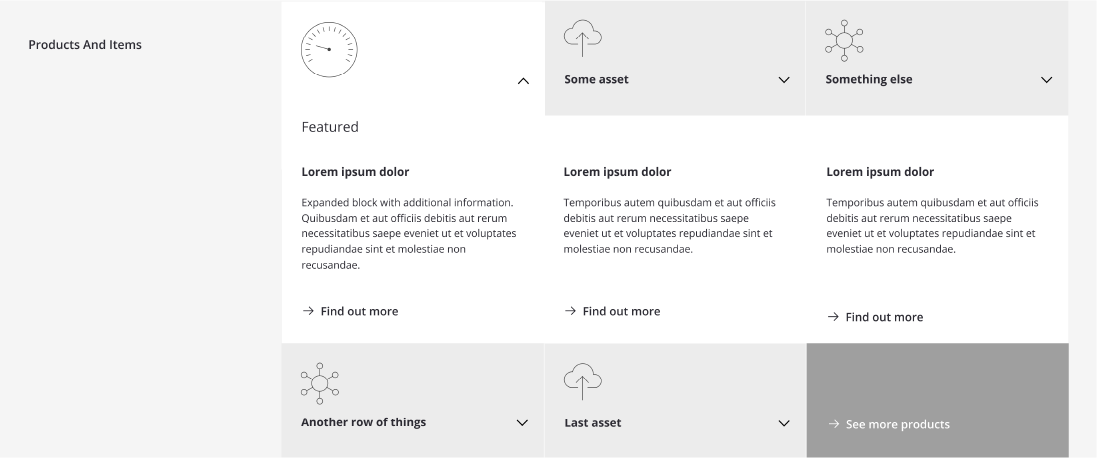
Task: Expand the Something else chevron
Action: [1047, 80]
